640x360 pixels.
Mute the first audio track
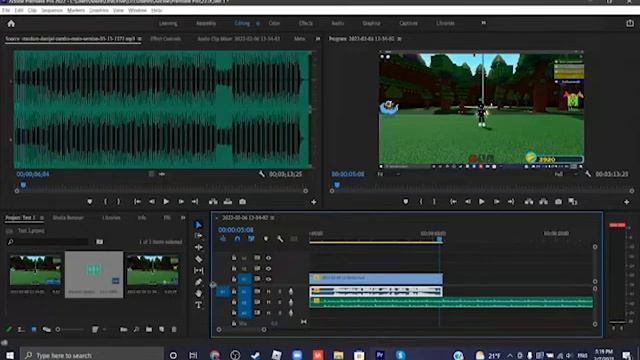269,291
